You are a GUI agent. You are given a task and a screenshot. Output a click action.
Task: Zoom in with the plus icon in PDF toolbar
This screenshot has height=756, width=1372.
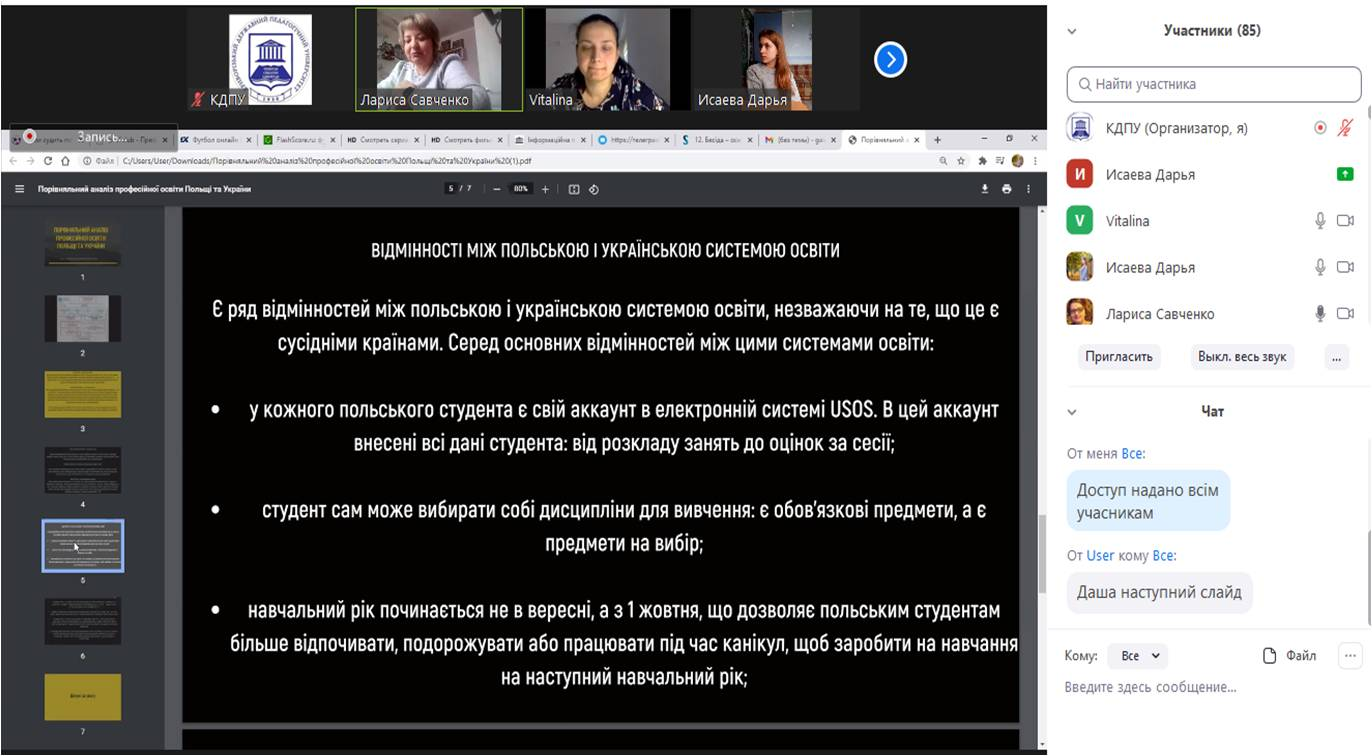coord(545,189)
